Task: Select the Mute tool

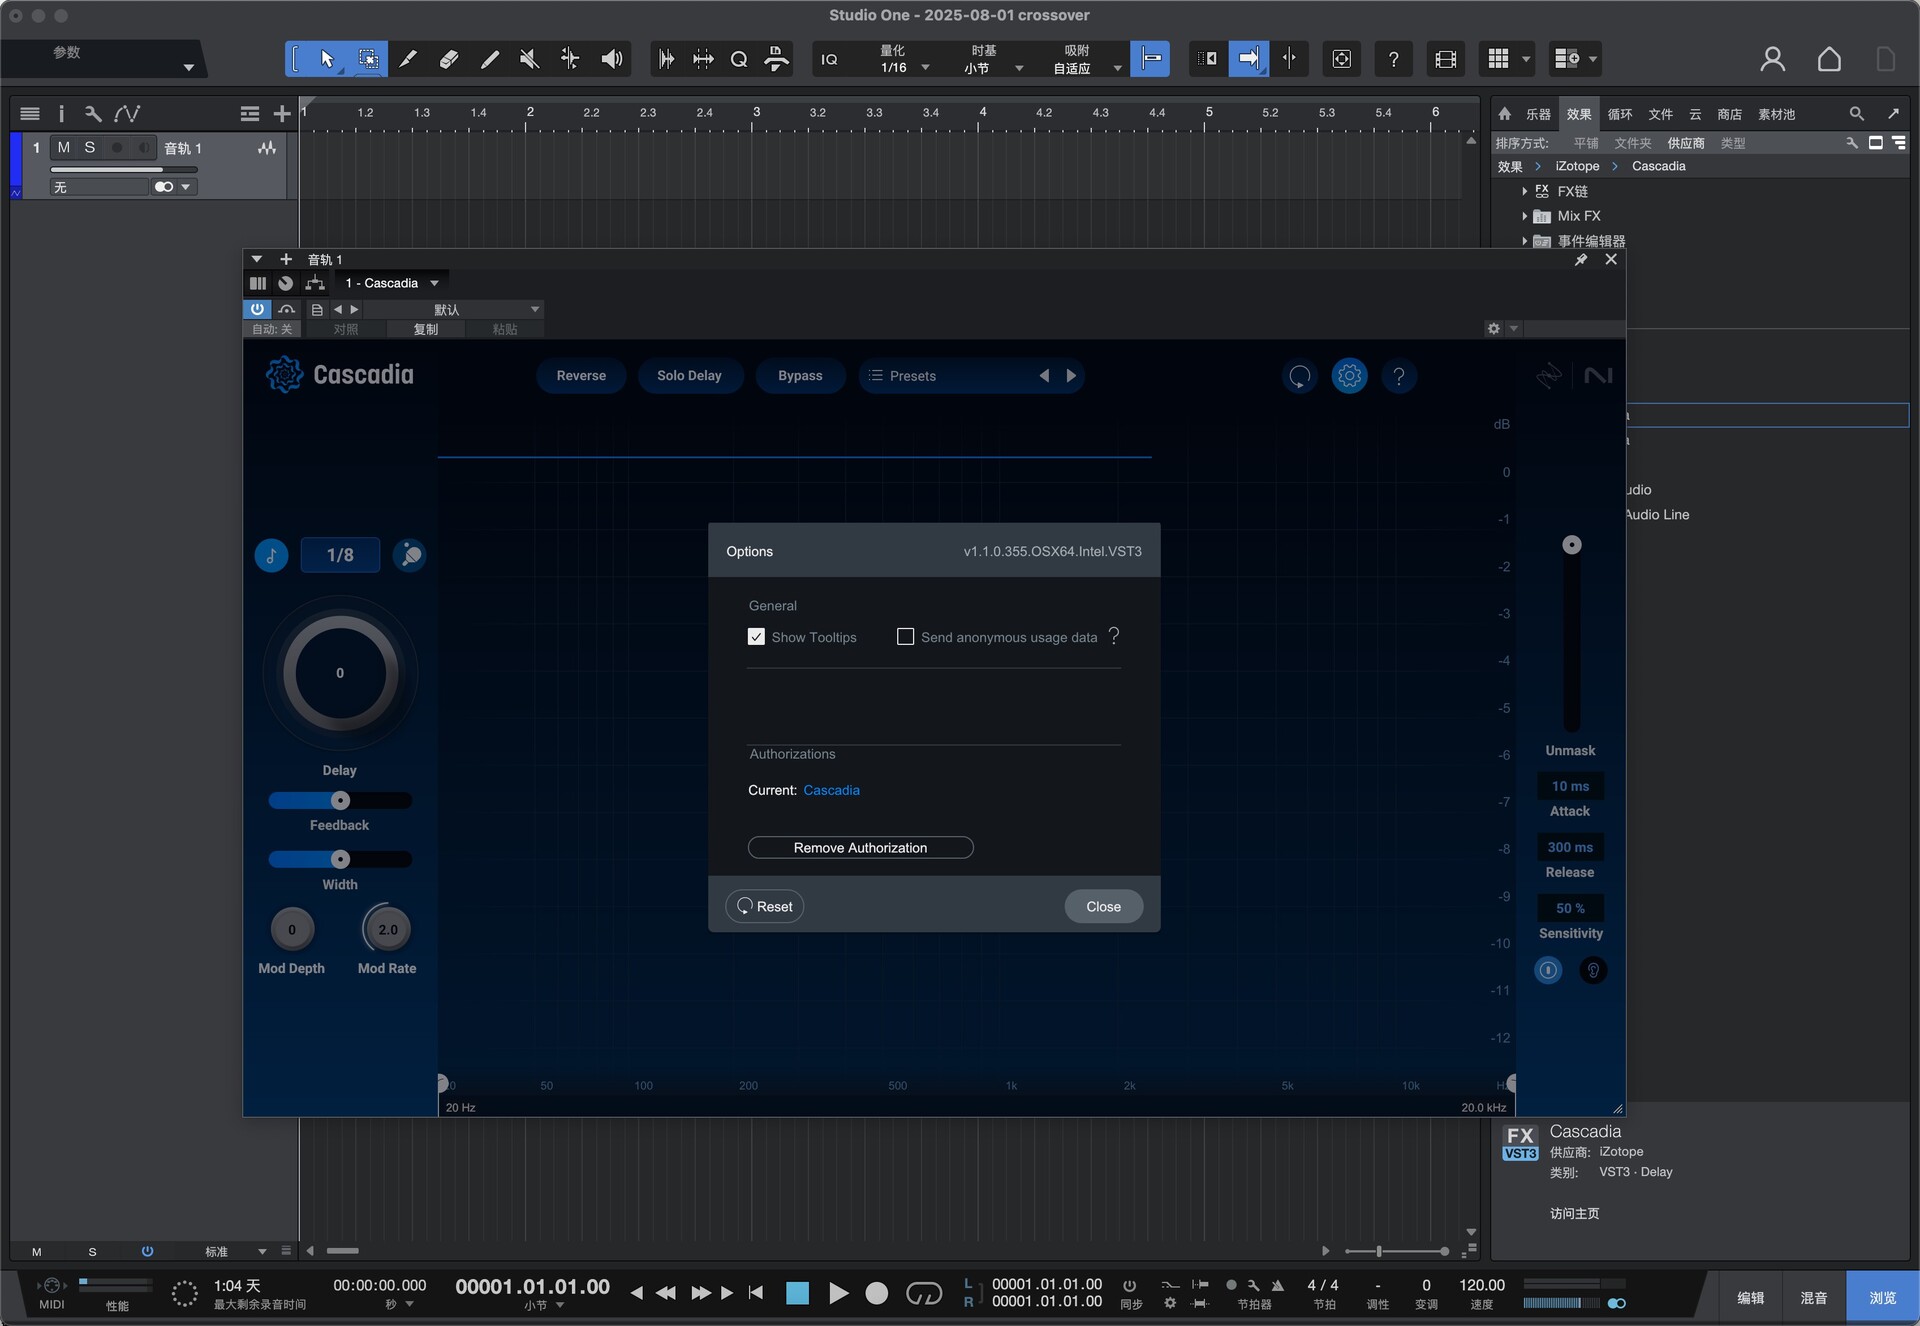Action: click(530, 59)
